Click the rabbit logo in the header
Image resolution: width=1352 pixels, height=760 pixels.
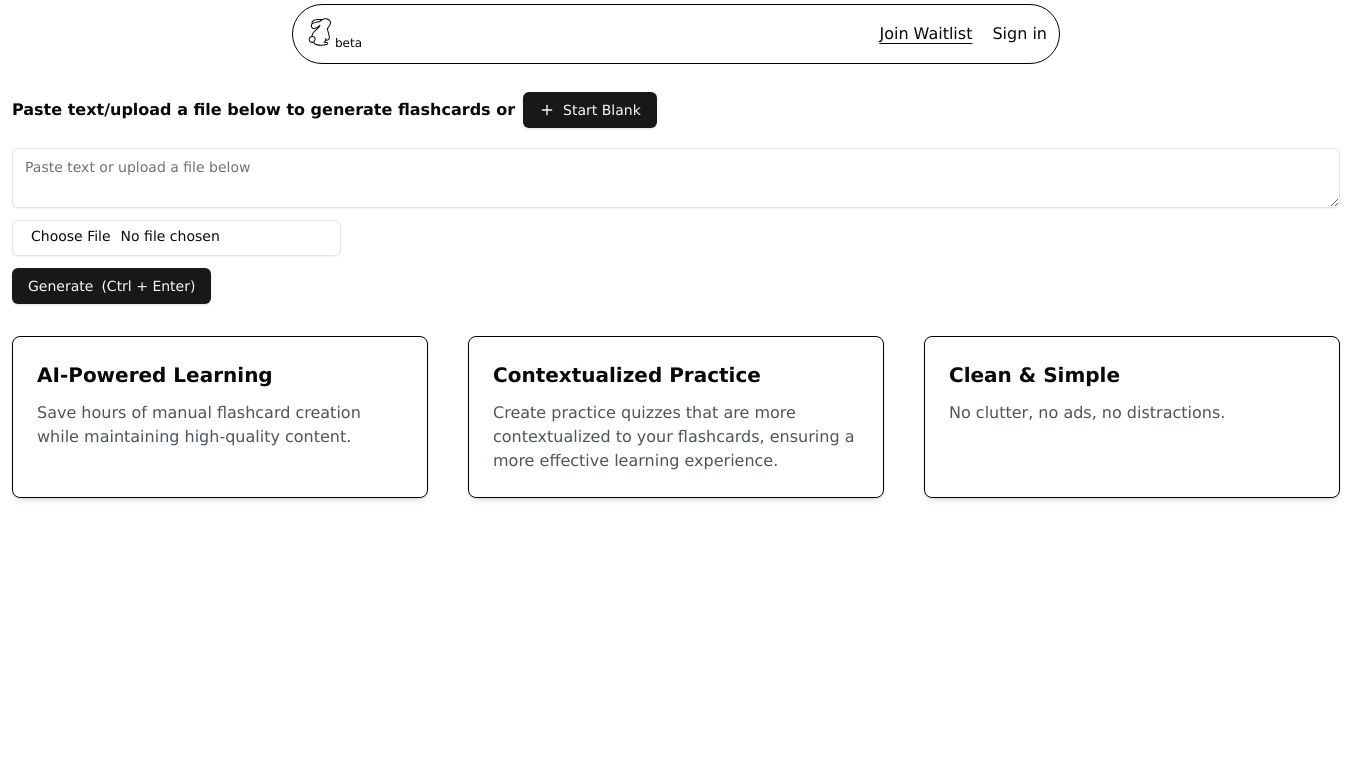coord(319,32)
